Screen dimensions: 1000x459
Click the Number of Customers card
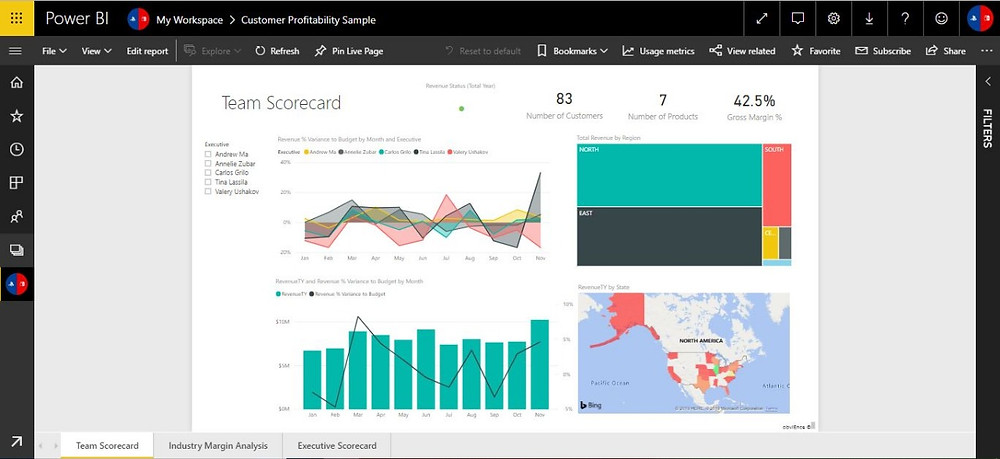(x=564, y=106)
